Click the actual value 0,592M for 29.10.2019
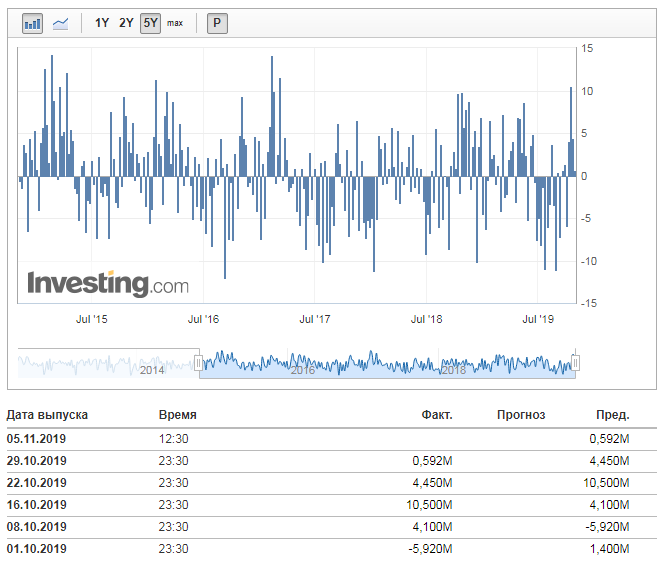Screen dimensions: 672x563 tap(432, 461)
